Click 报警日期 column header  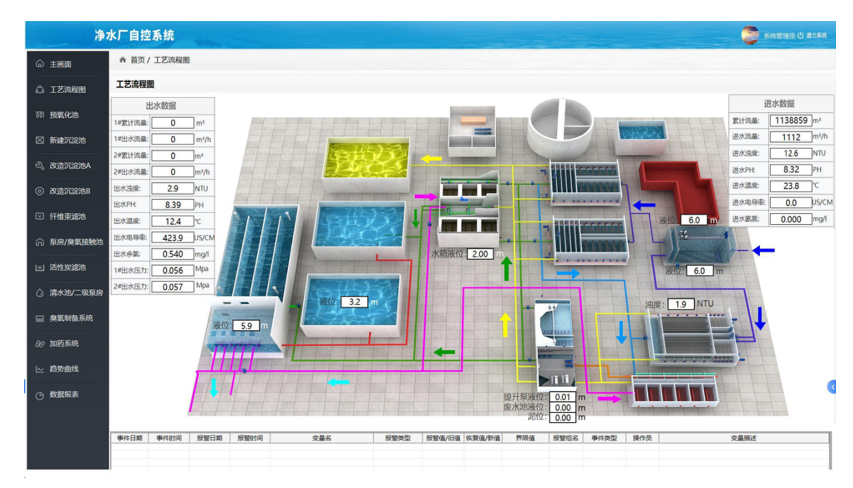click(x=209, y=438)
